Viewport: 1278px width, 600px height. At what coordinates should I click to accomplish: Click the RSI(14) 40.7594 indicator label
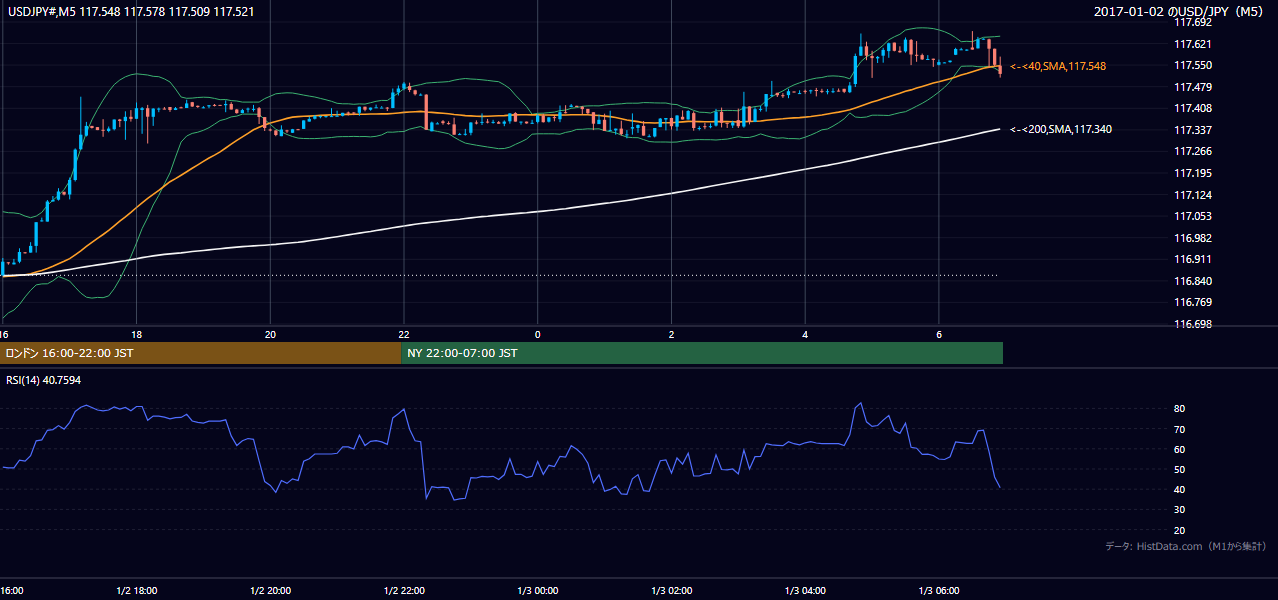43,380
